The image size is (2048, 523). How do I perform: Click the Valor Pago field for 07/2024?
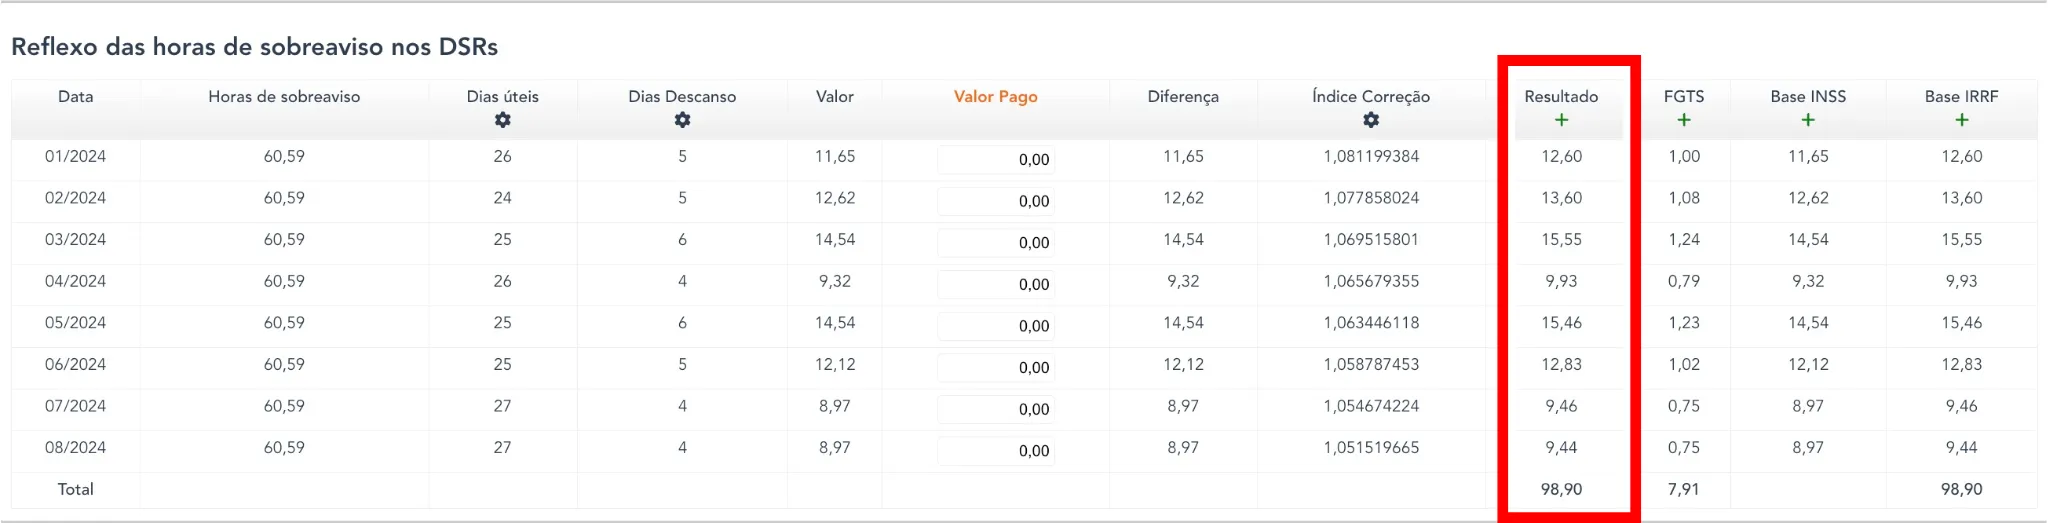[x=996, y=409]
